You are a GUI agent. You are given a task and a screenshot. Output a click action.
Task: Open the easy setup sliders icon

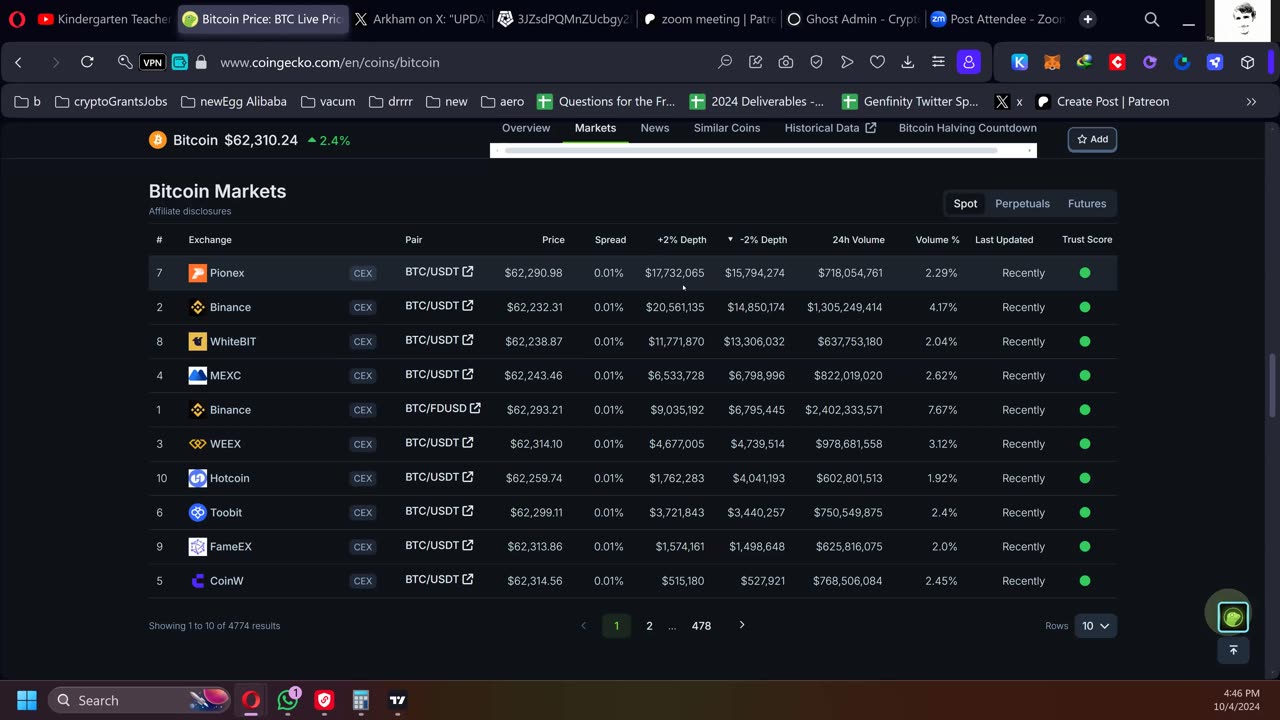[938, 62]
